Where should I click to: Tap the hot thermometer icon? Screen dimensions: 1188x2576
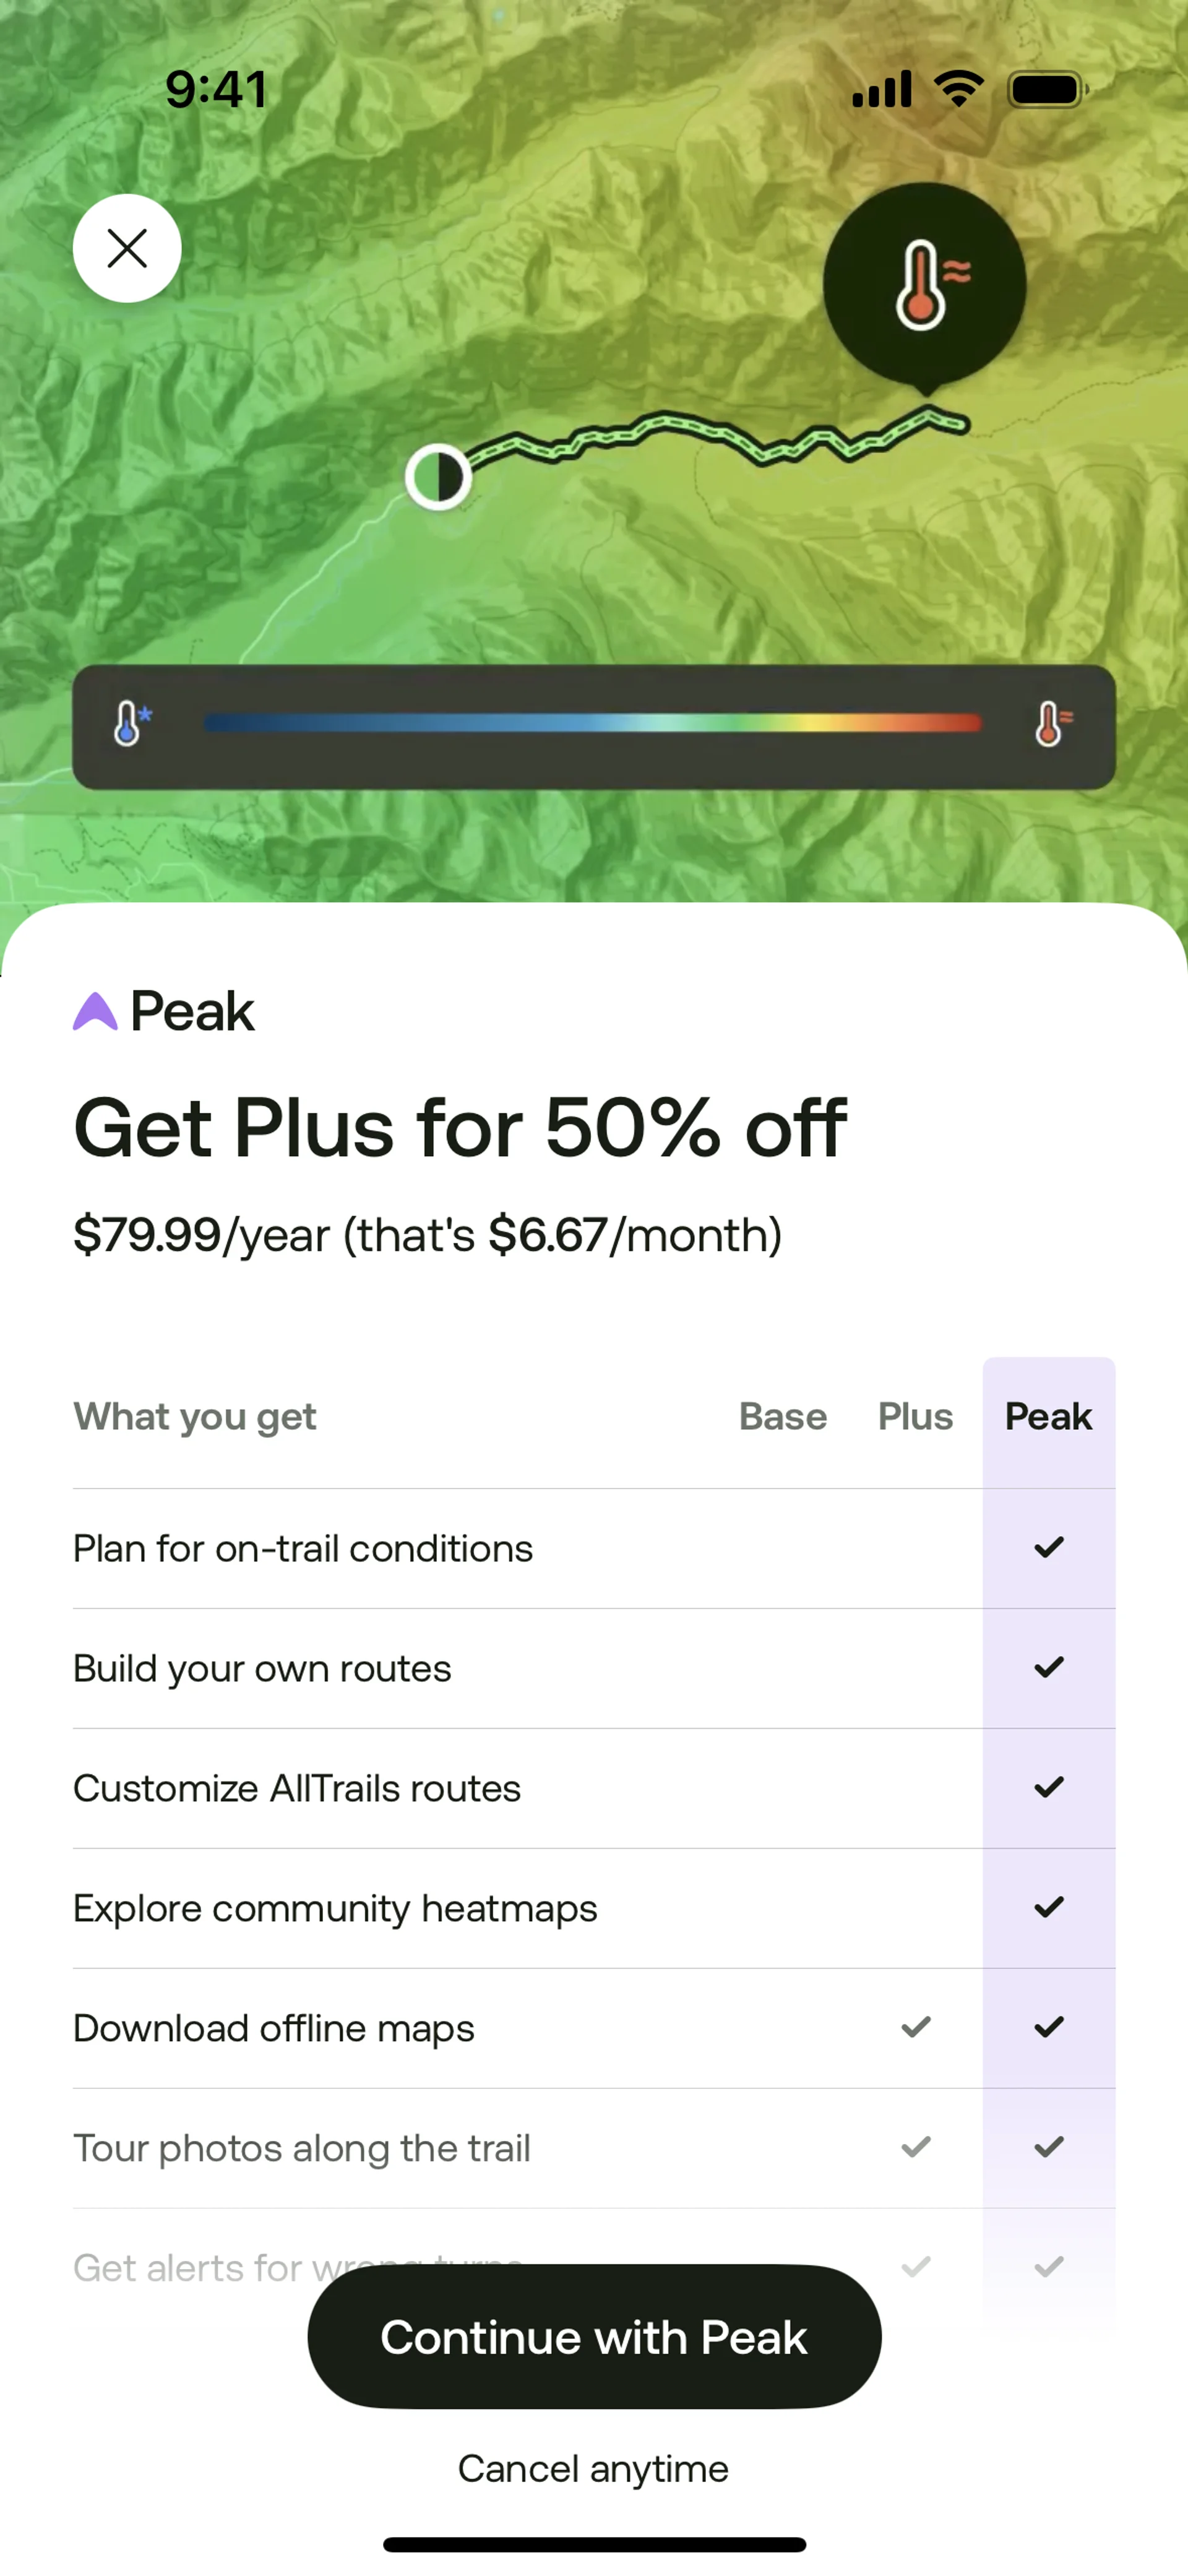point(1050,724)
